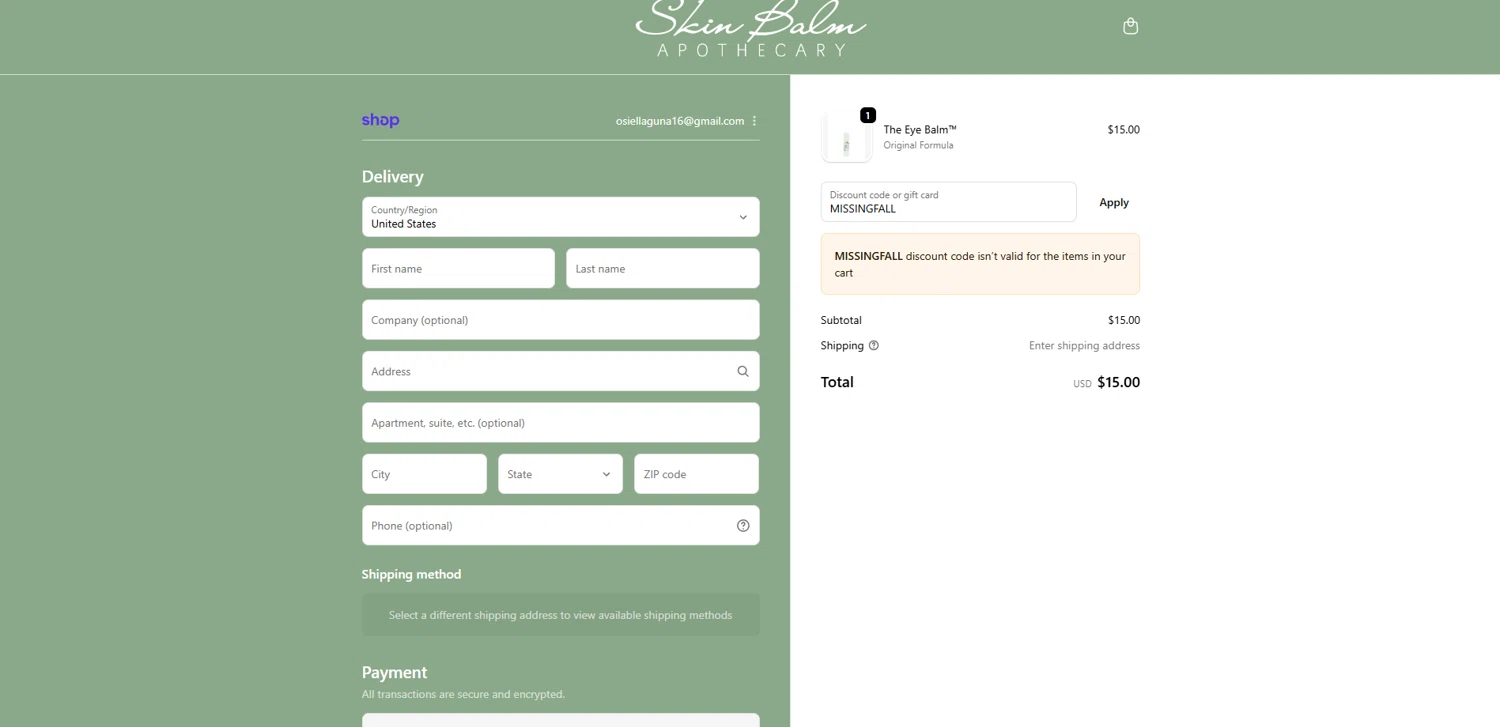Focus the First name field
Viewport: 1500px width, 727px height.
(x=458, y=268)
